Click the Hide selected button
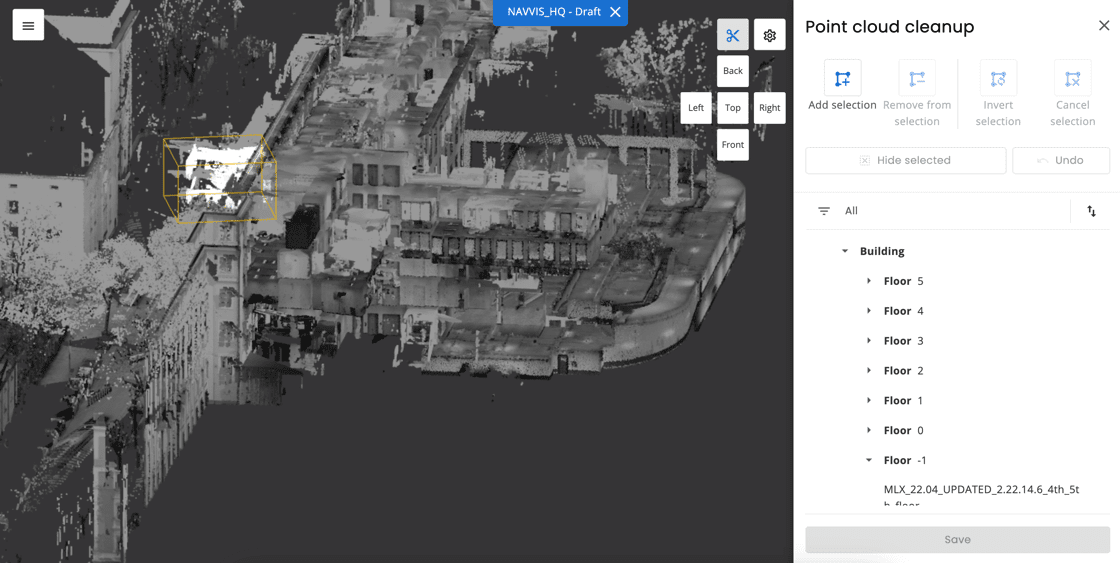This screenshot has height=563, width=1120. 906,161
